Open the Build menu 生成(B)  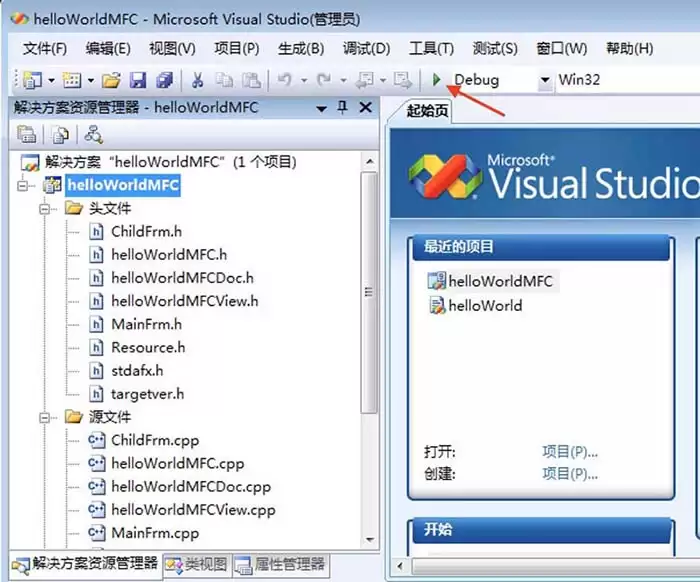pyautogui.click(x=301, y=48)
